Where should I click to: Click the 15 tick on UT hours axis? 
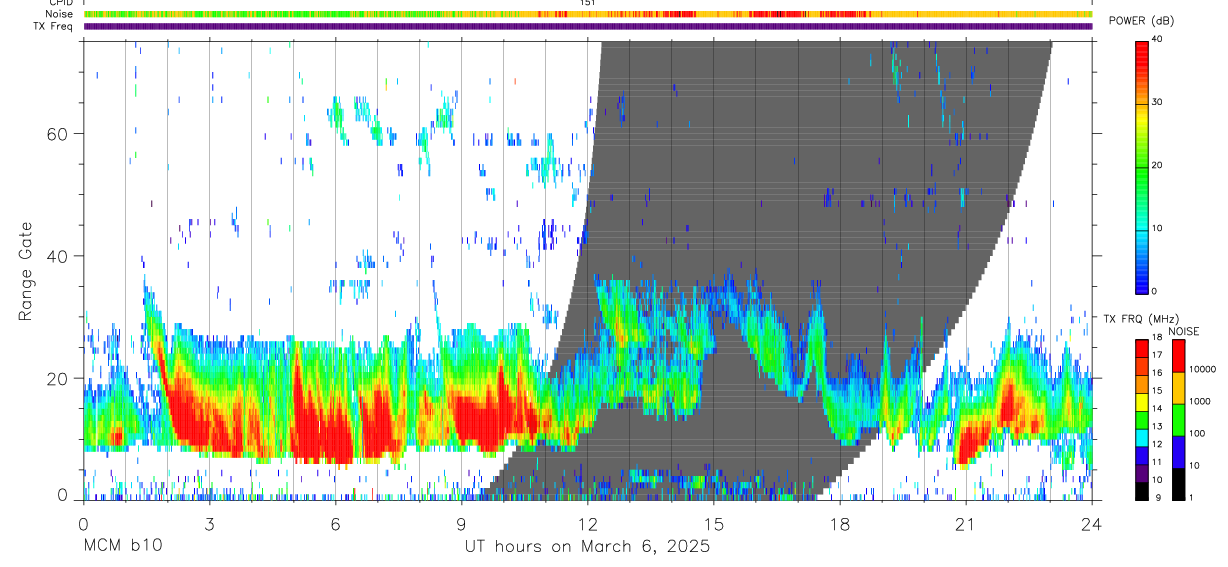pos(713,523)
